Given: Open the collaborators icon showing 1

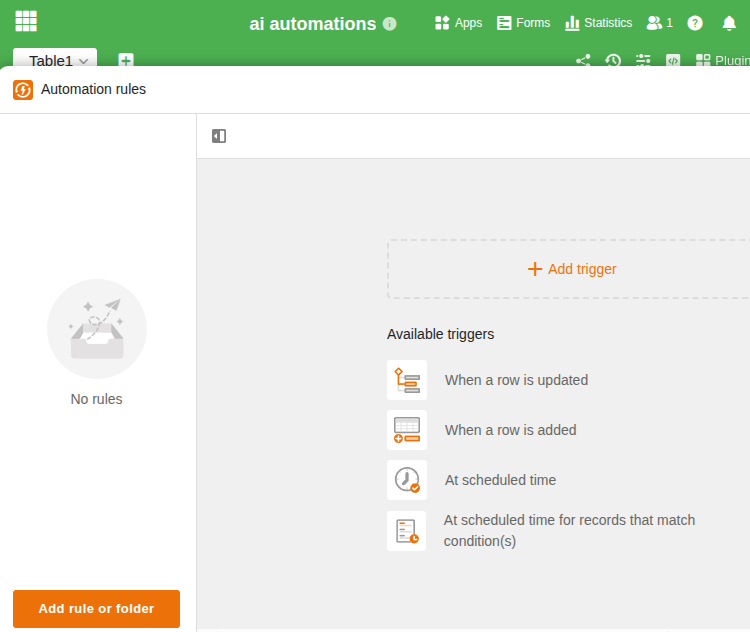Looking at the screenshot, I should click(x=659, y=23).
